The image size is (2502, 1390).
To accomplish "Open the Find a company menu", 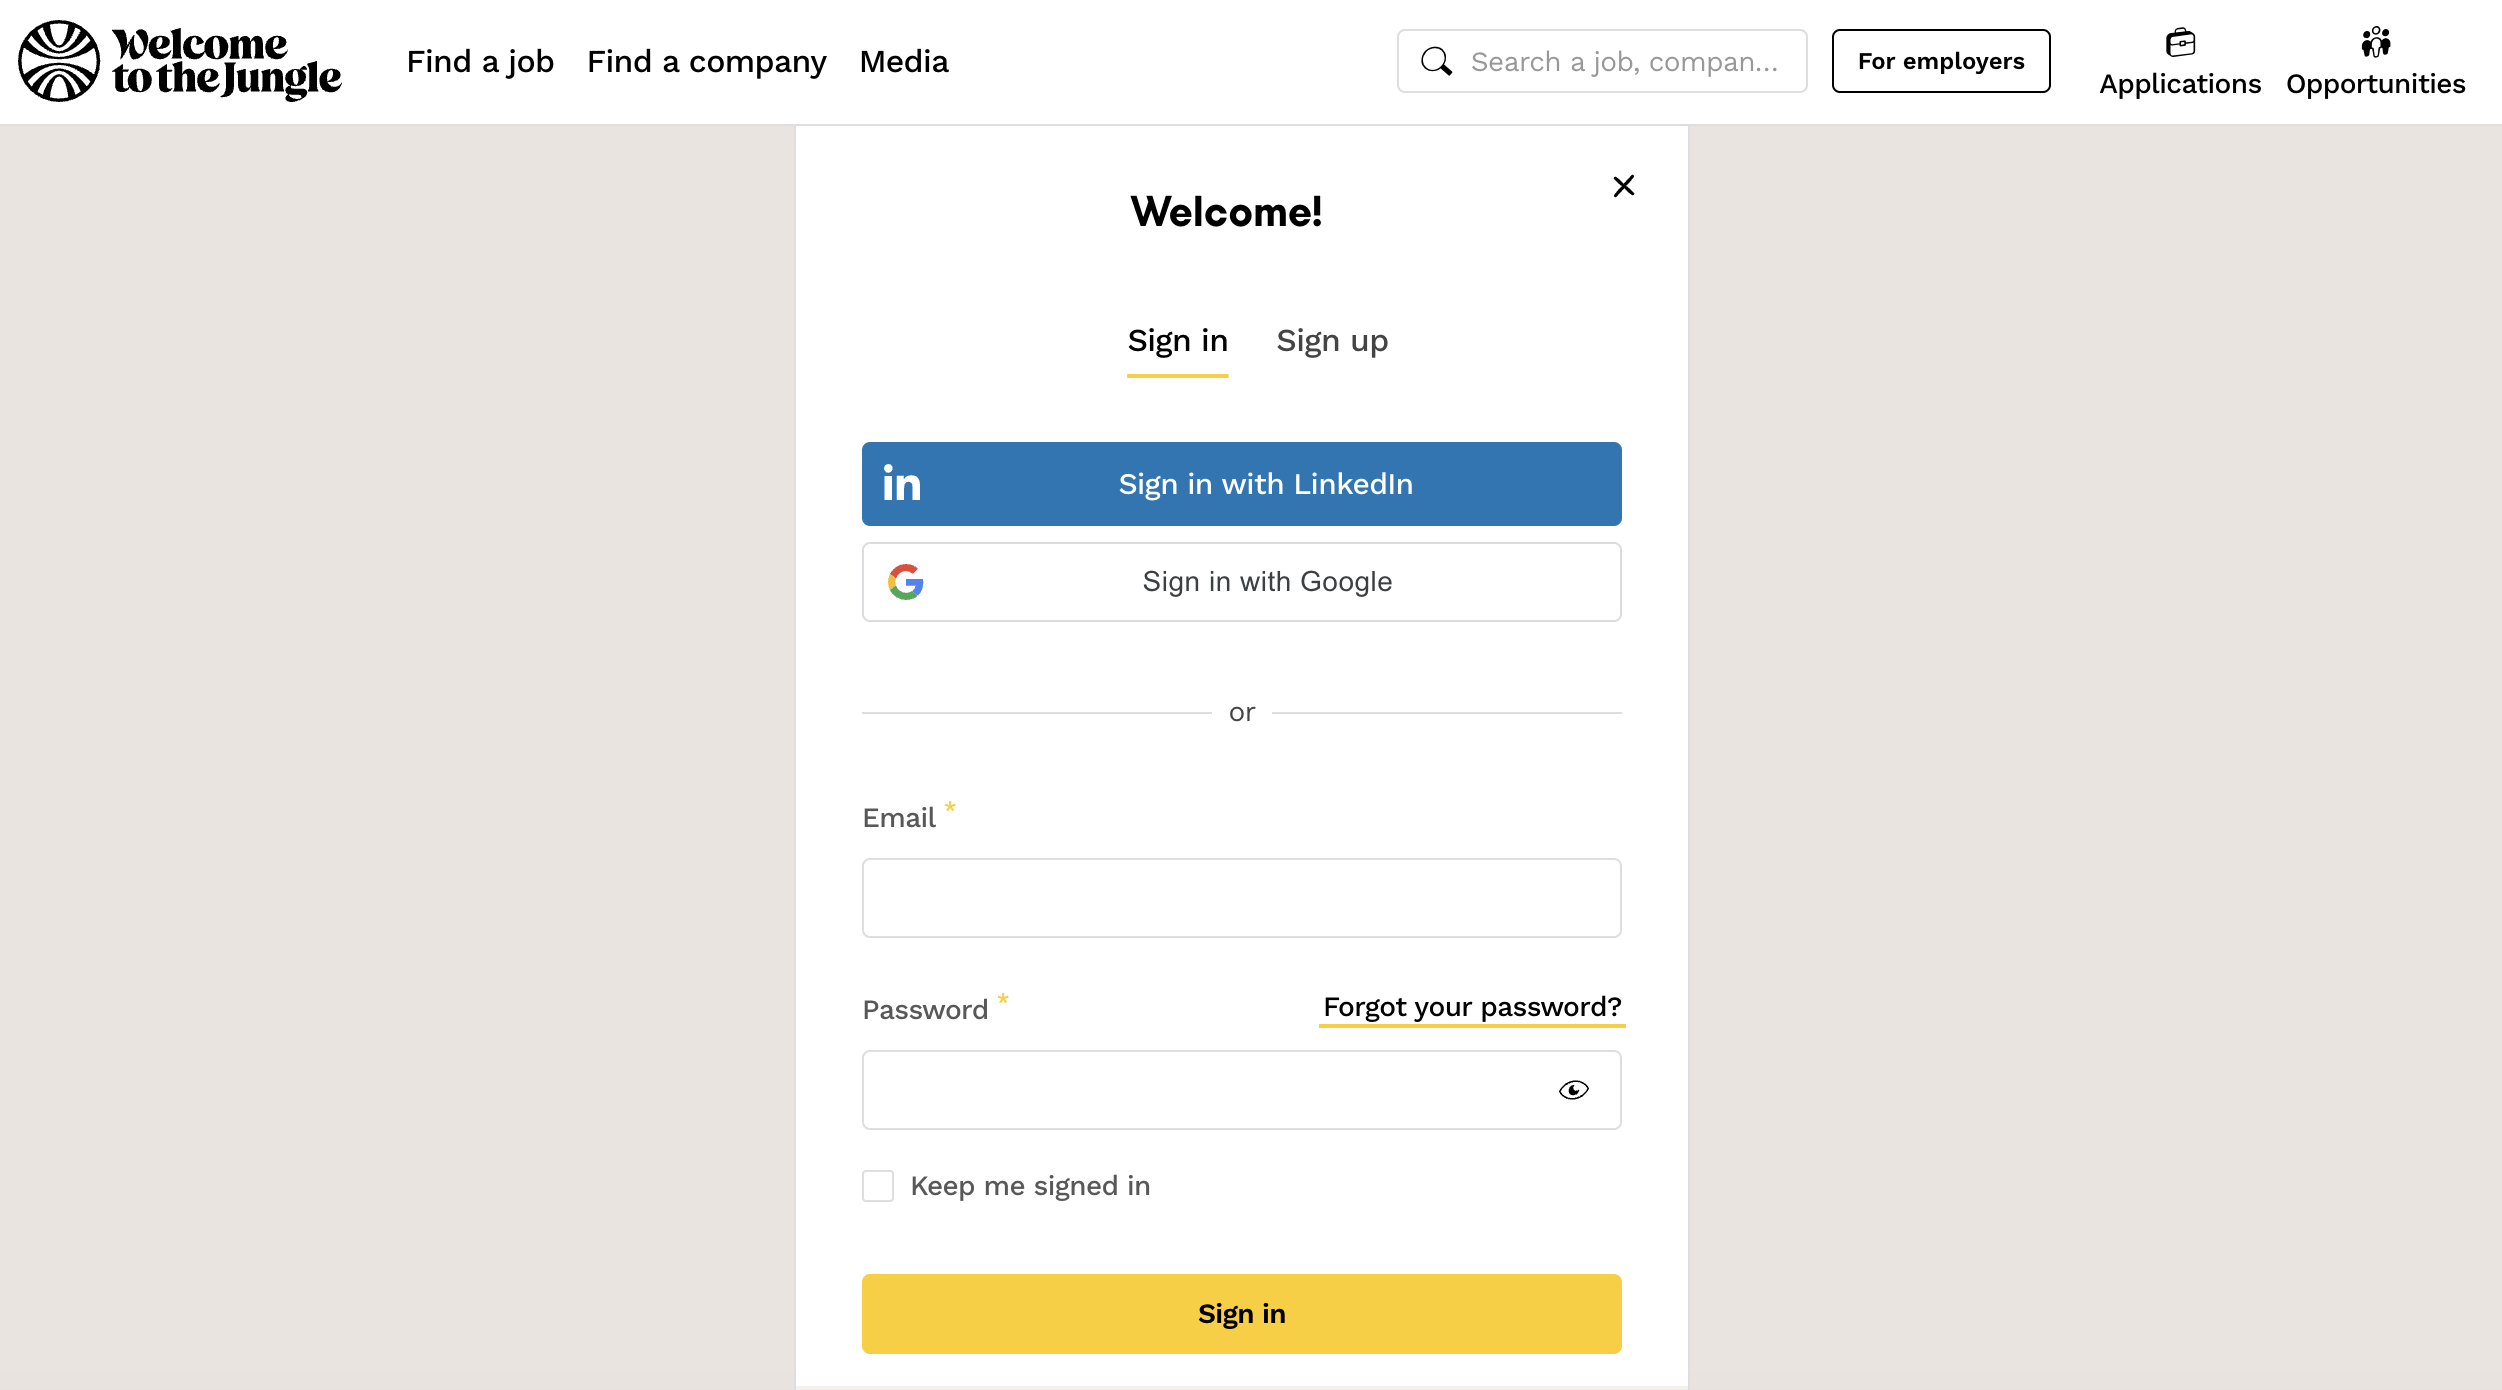I will click(706, 62).
